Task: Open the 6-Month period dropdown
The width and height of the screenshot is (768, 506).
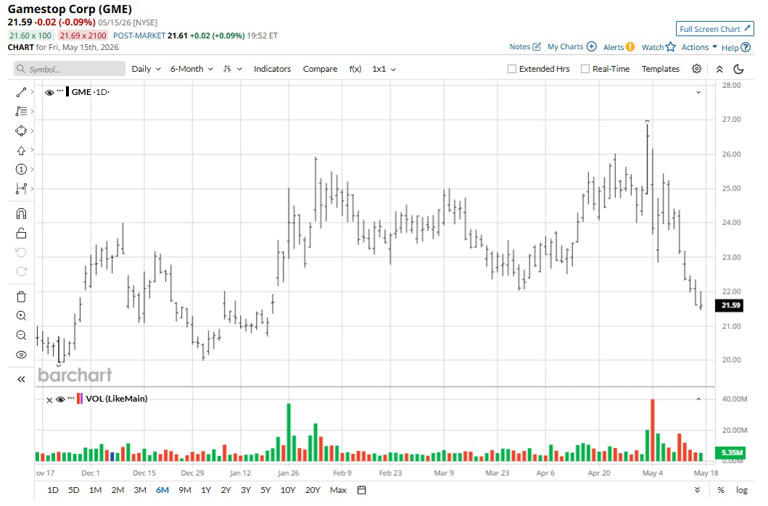Action: [x=192, y=69]
